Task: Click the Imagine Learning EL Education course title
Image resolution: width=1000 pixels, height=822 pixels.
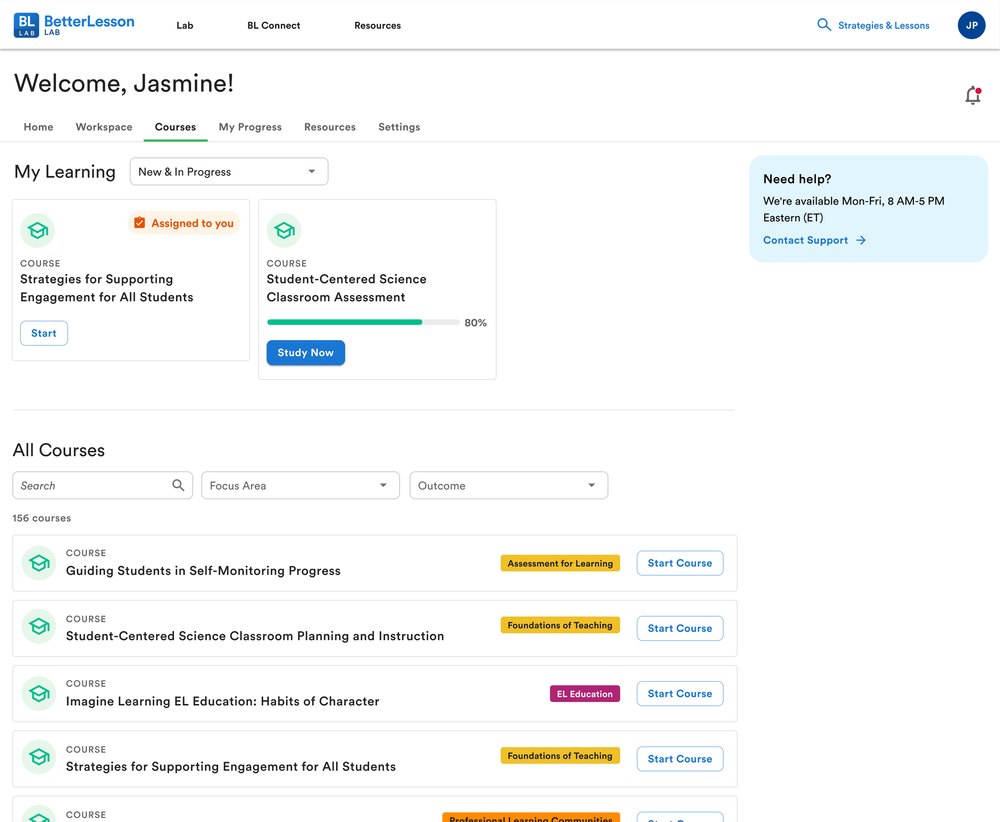Action: (223, 701)
